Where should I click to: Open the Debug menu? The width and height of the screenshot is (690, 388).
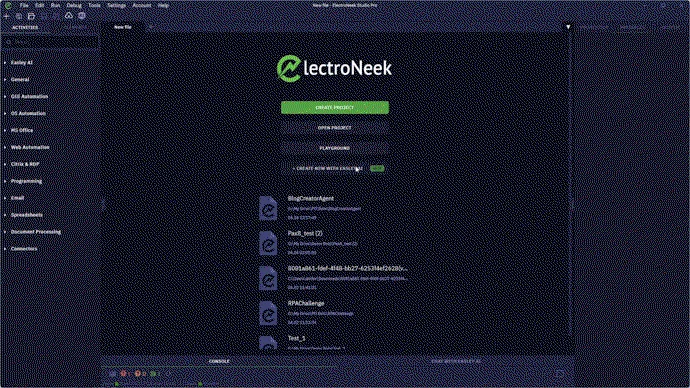[74, 6]
